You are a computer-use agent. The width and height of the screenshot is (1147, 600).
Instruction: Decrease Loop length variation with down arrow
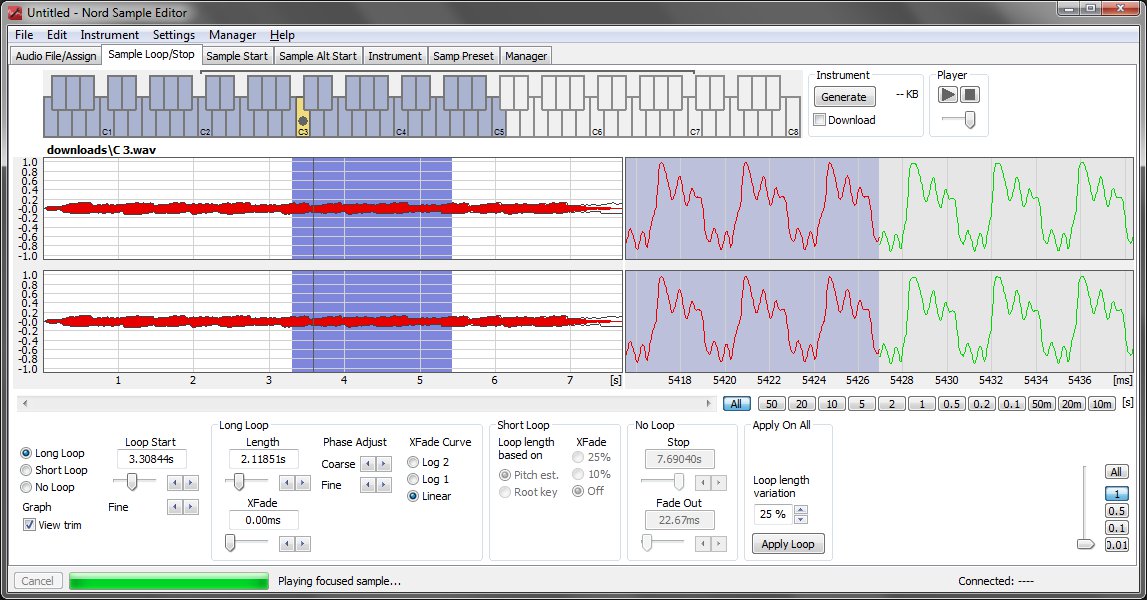[x=800, y=519]
